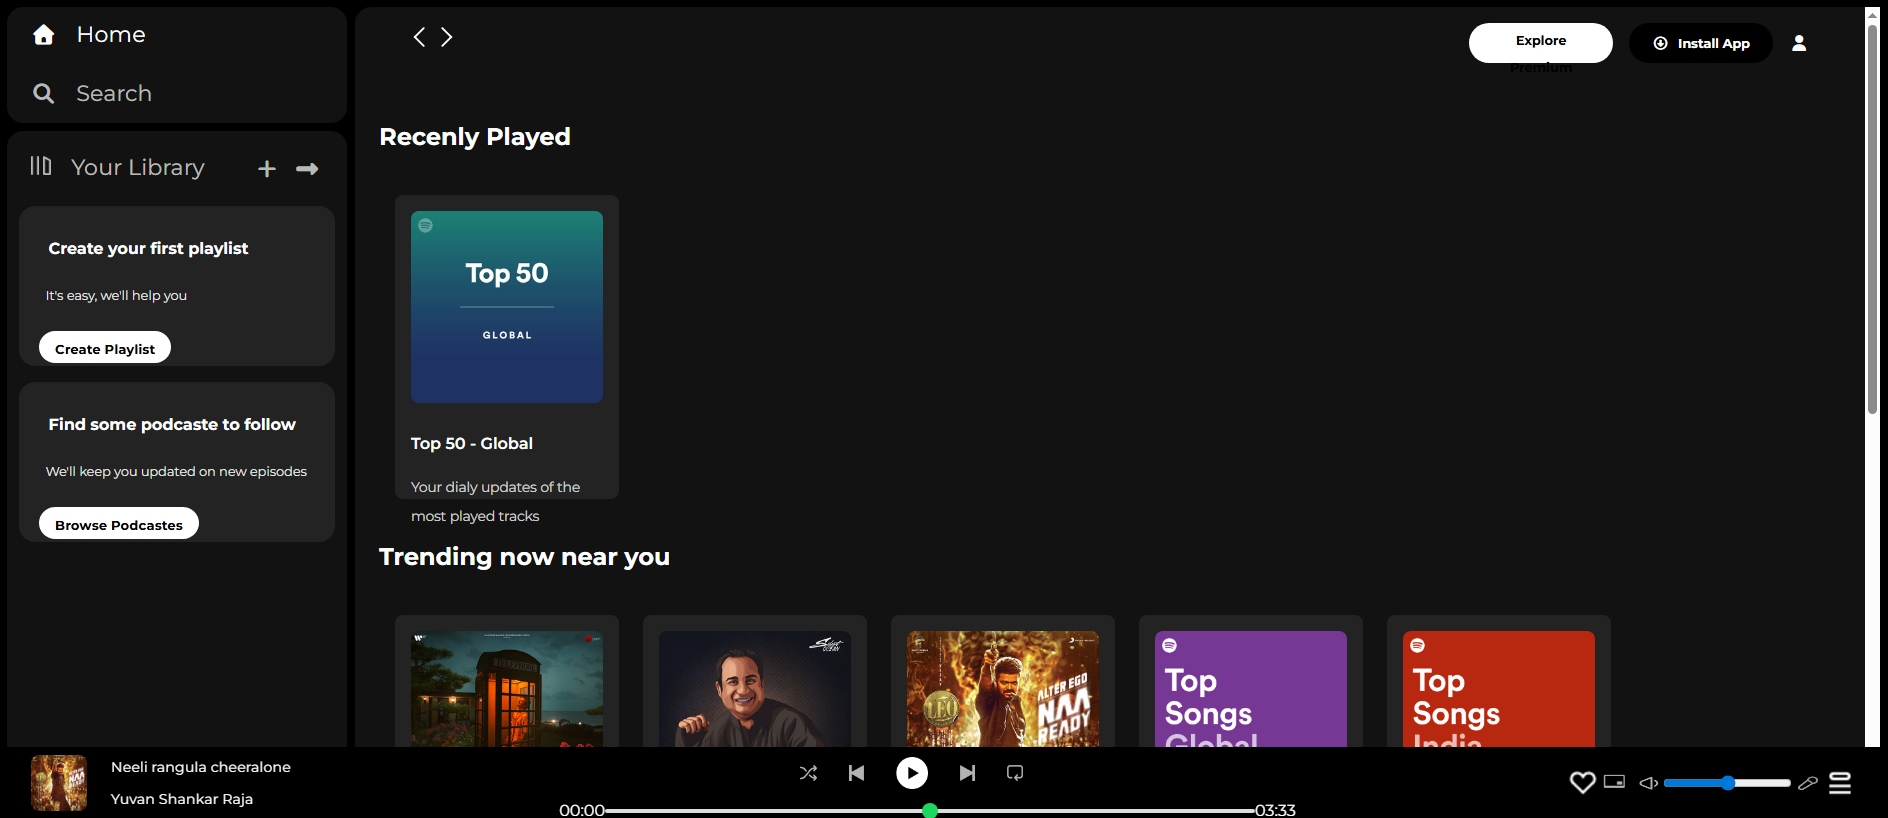Image resolution: width=1888 pixels, height=818 pixels.
Task: Click the Trending now near you heading
Action: [x=524, y=557]
